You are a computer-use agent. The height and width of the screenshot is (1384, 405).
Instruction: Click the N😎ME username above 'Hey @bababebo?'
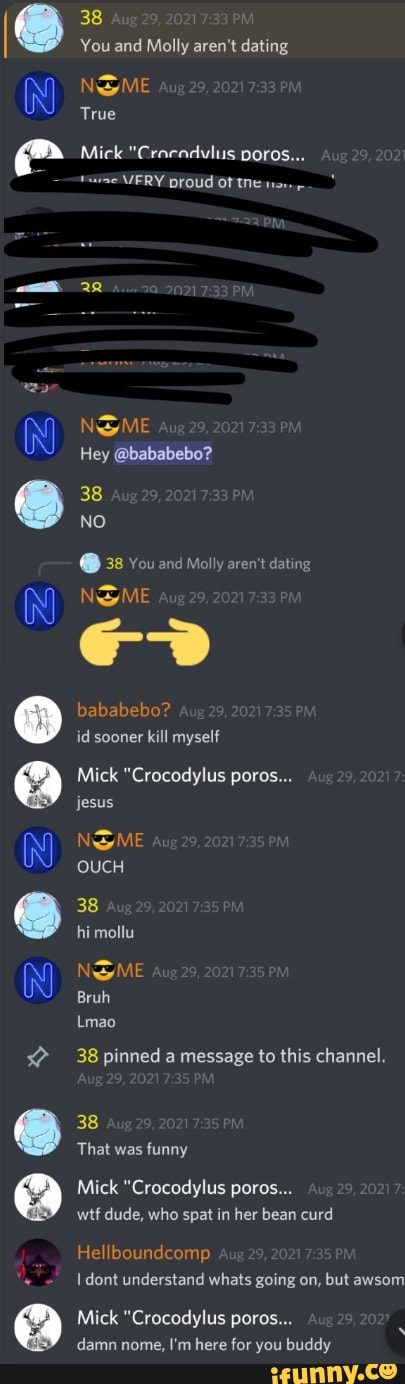click(113, 427)
